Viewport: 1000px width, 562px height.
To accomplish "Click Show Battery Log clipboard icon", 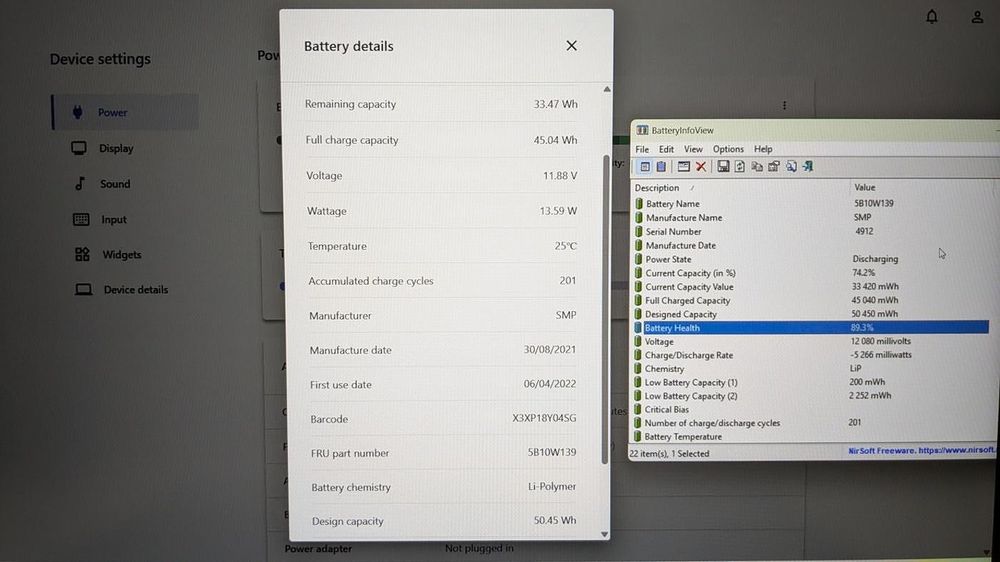I will pyautogui.click(x=661, y=166).
